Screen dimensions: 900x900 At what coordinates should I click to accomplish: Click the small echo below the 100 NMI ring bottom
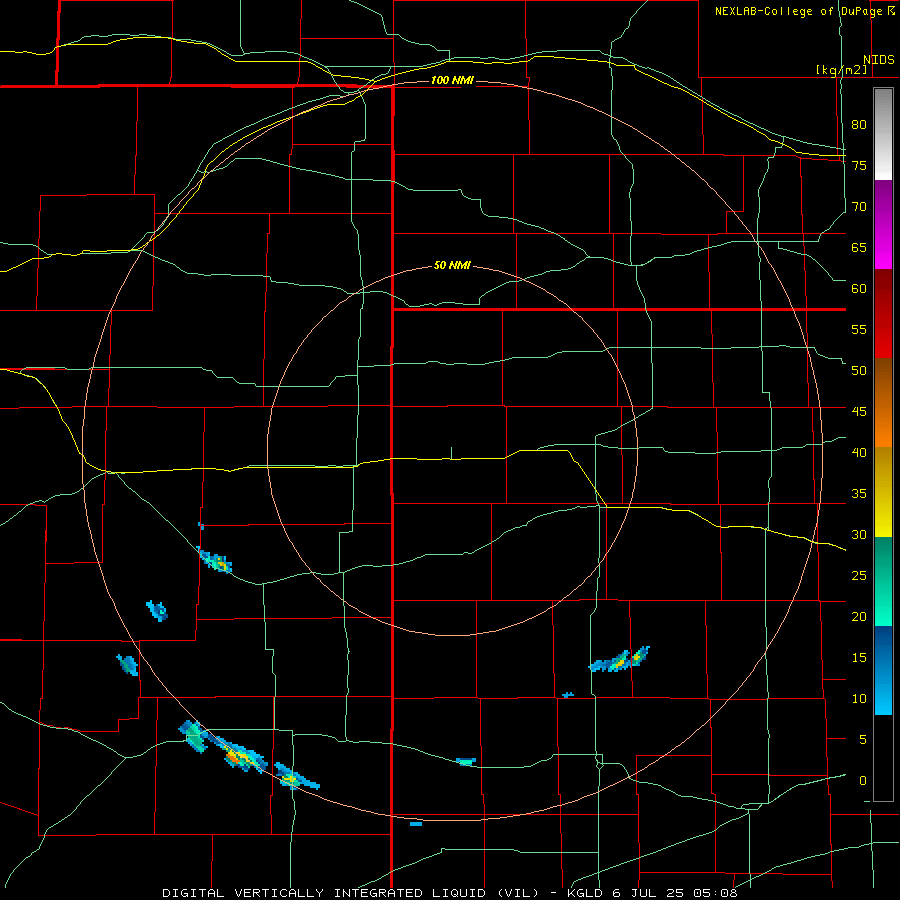(416, 824)
